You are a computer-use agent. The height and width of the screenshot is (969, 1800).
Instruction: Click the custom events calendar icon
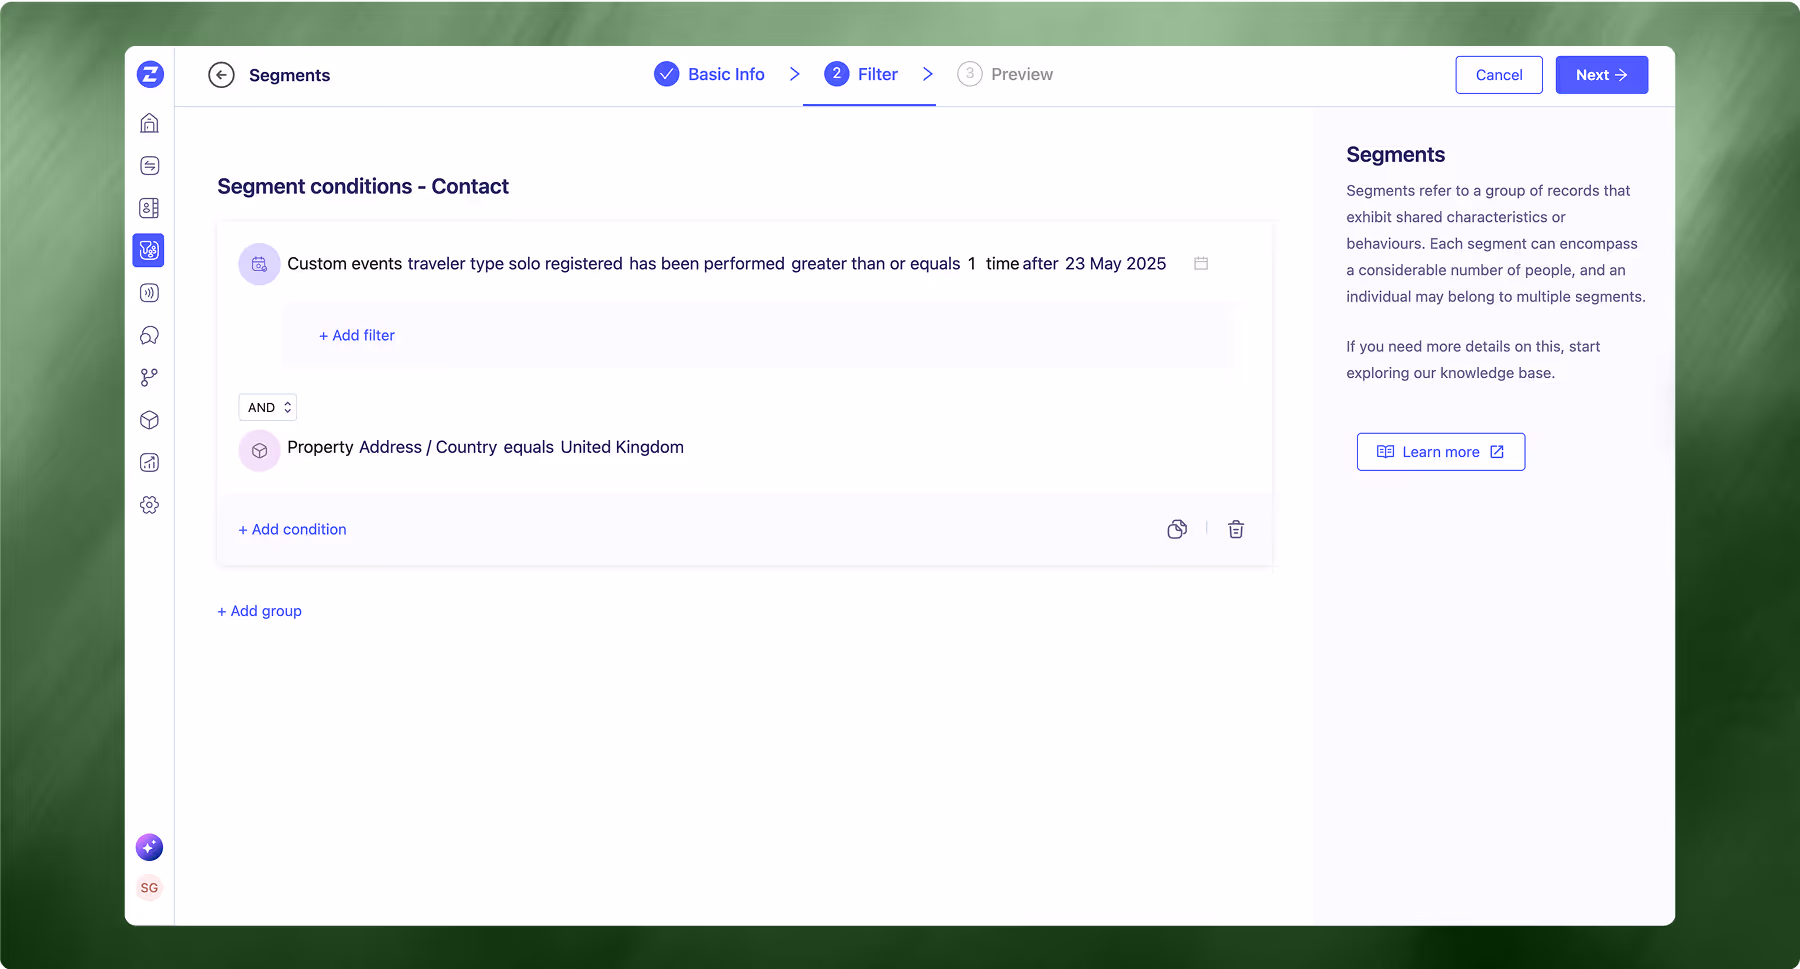(259, 264)
